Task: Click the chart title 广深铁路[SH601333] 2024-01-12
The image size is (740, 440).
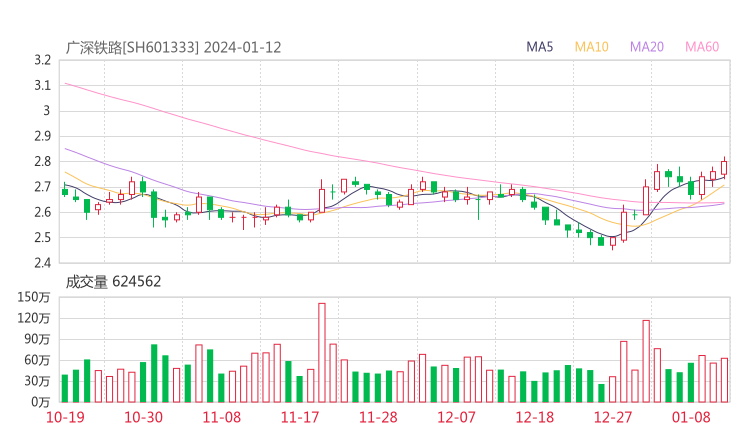Action: click(x=173, y=47)
